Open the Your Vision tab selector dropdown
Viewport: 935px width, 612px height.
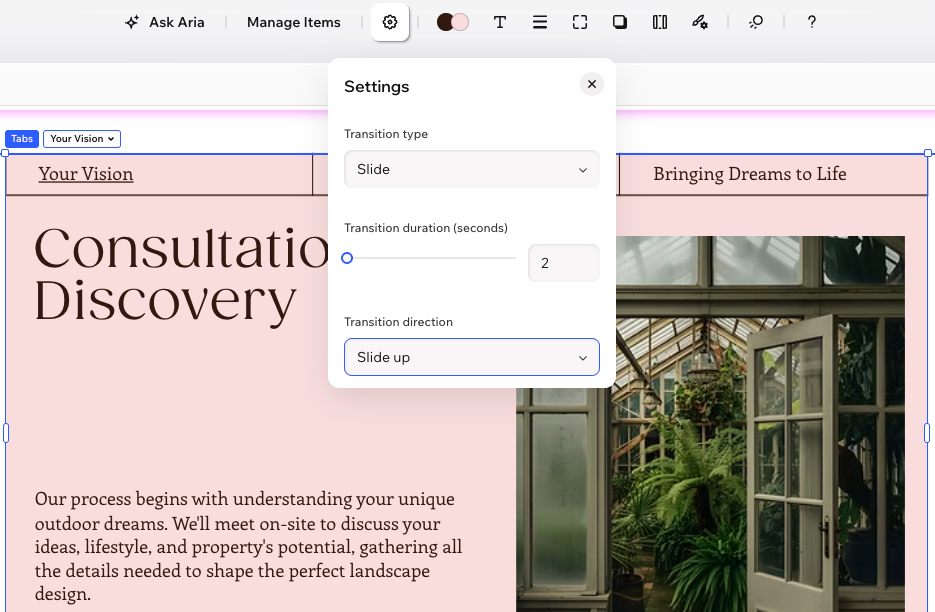pos(82,139)
